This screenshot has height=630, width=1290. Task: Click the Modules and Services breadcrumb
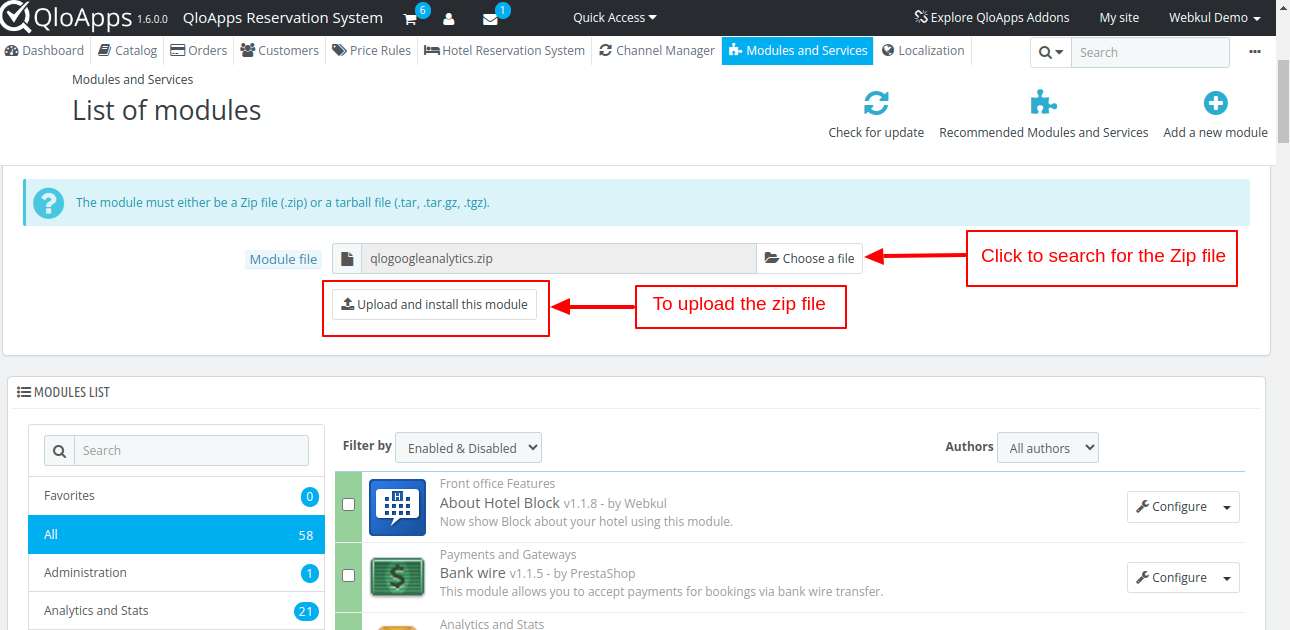tap(133, 79)
